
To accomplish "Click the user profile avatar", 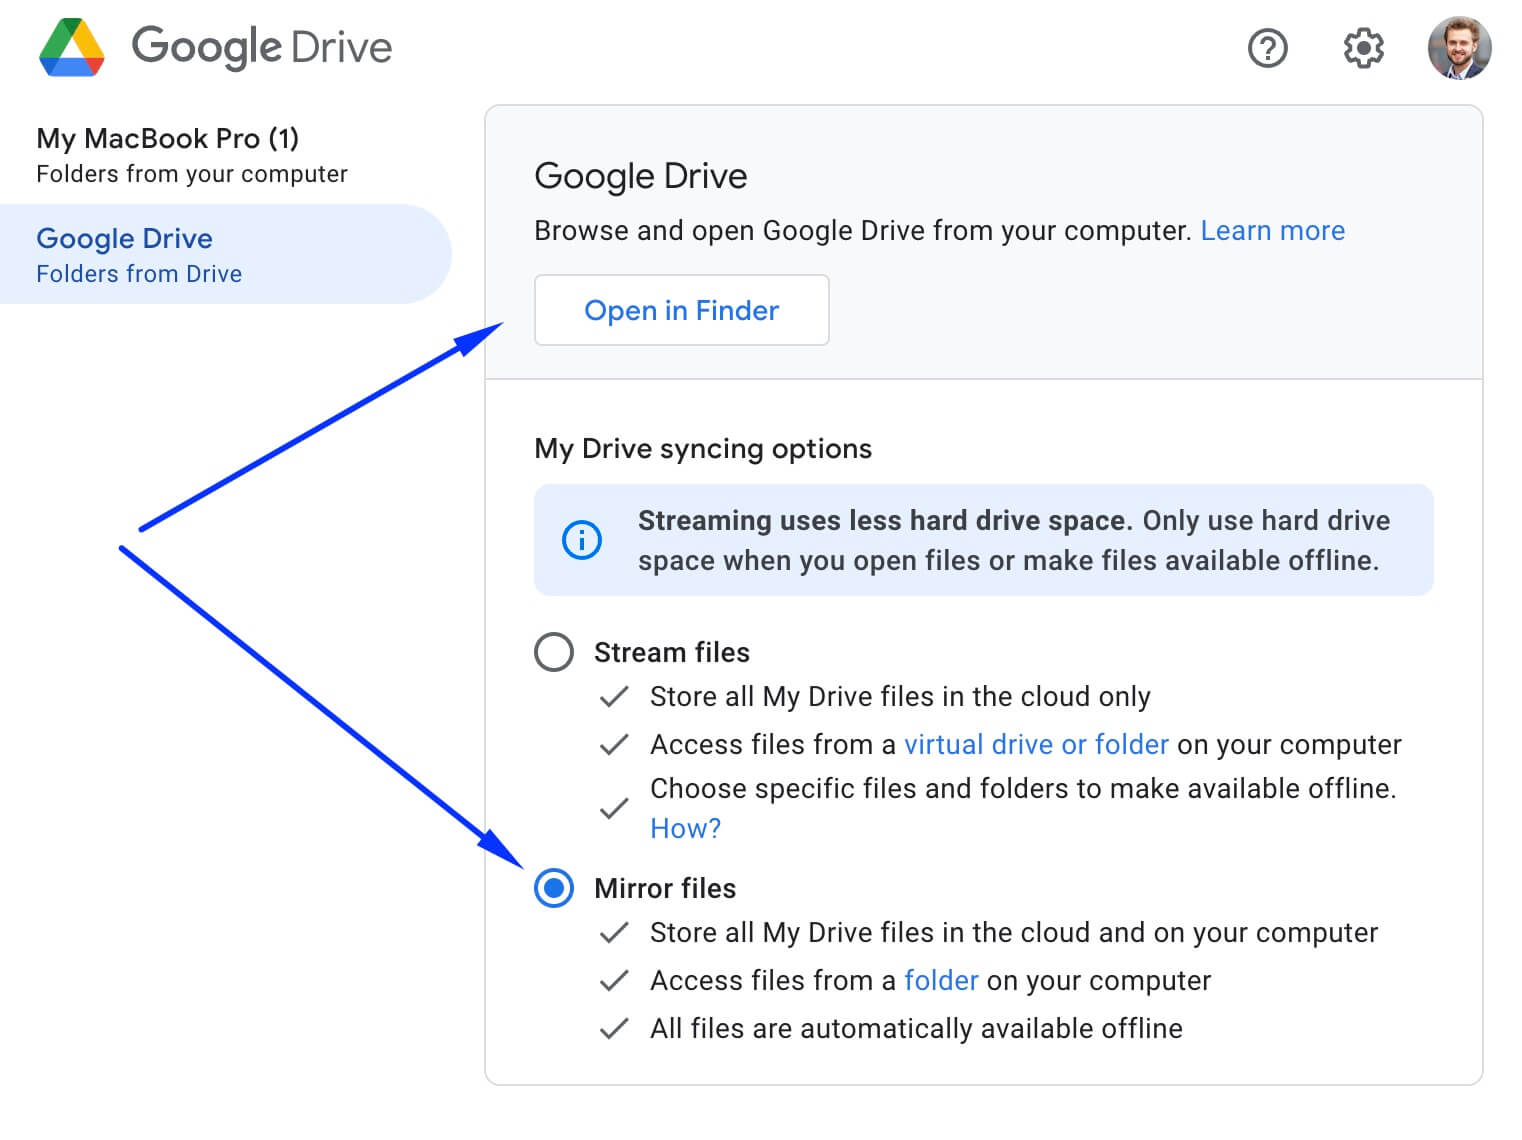I will tap(1459, 48).
